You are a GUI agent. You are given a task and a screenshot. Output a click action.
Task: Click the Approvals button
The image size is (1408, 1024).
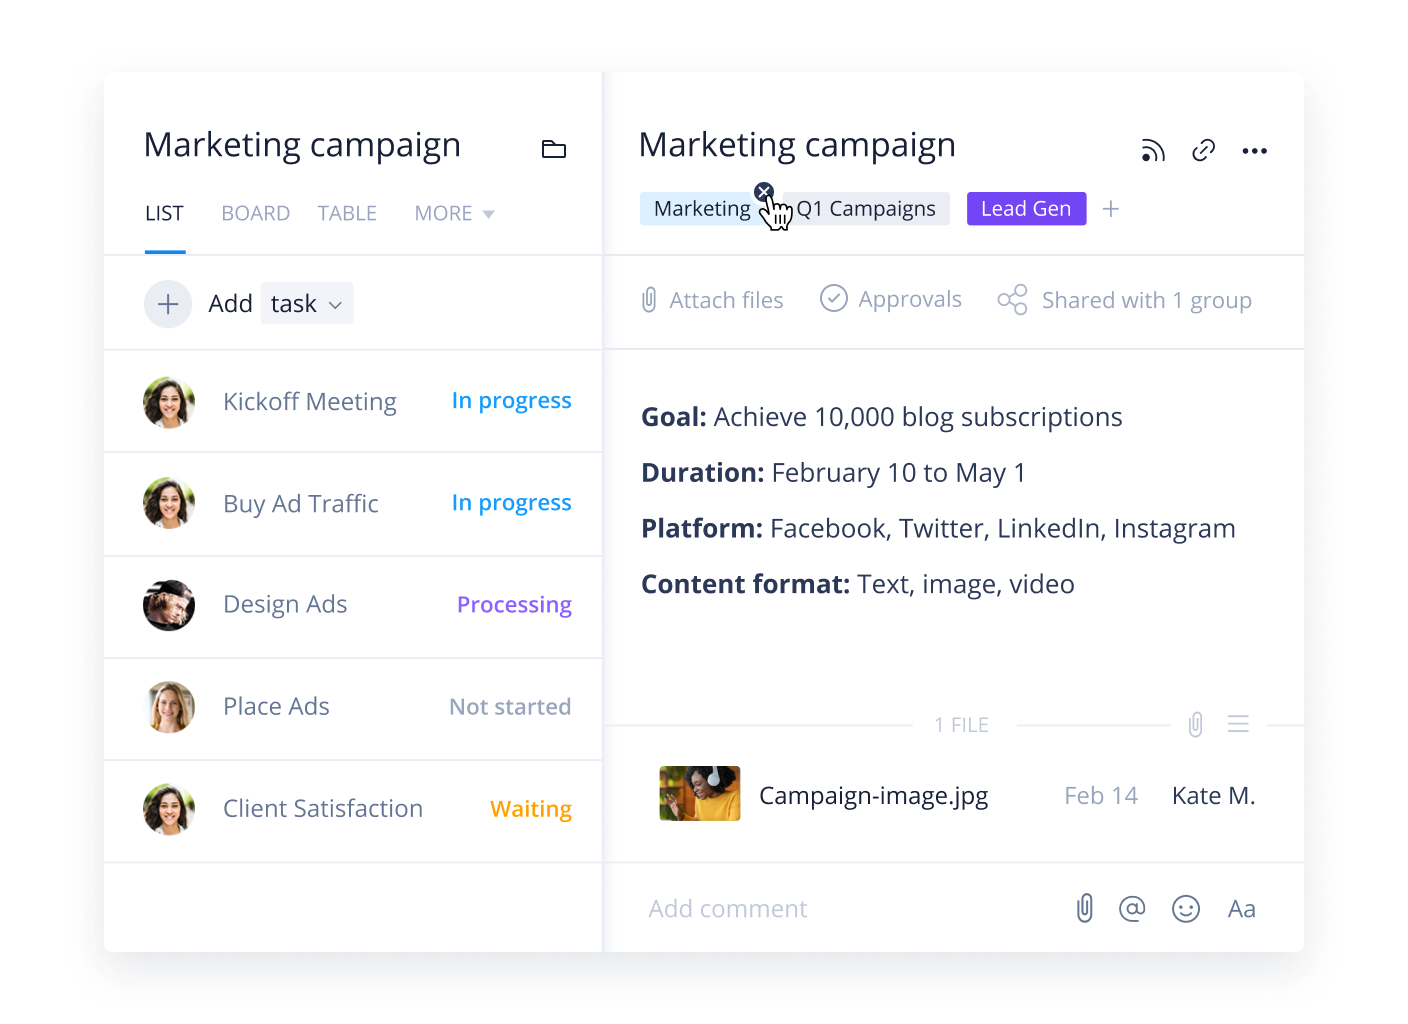pyautogui.click(x=891, y=299)
